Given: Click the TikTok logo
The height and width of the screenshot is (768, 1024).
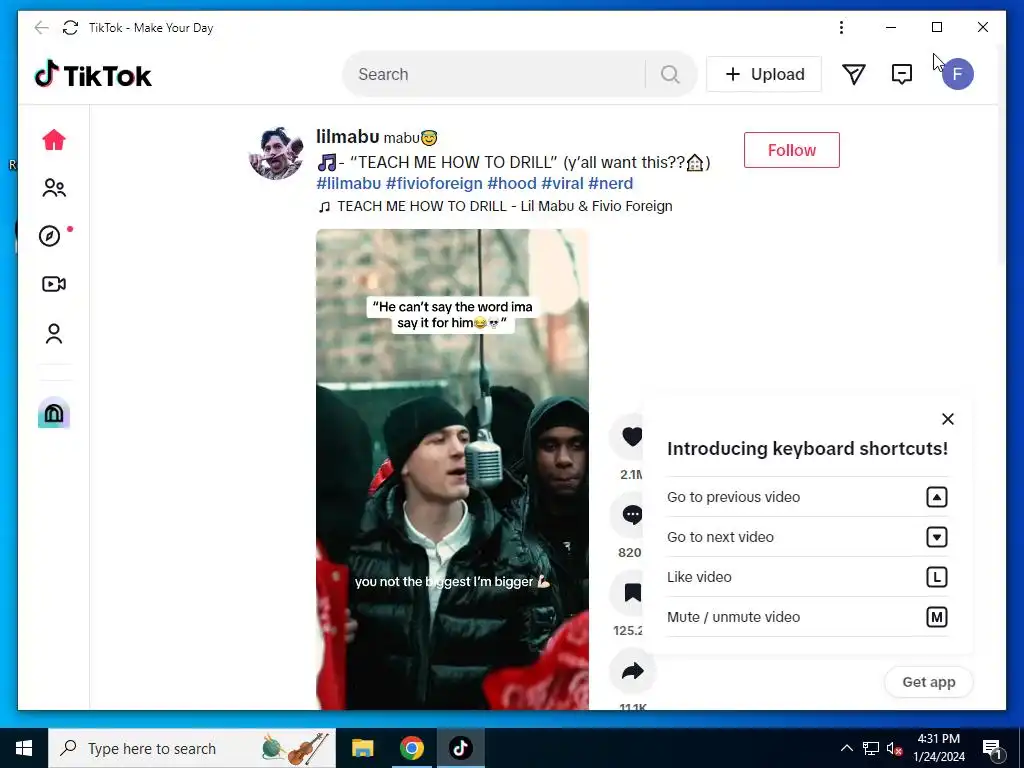Looking at the screenshot, I should click(x=93, y=75).
